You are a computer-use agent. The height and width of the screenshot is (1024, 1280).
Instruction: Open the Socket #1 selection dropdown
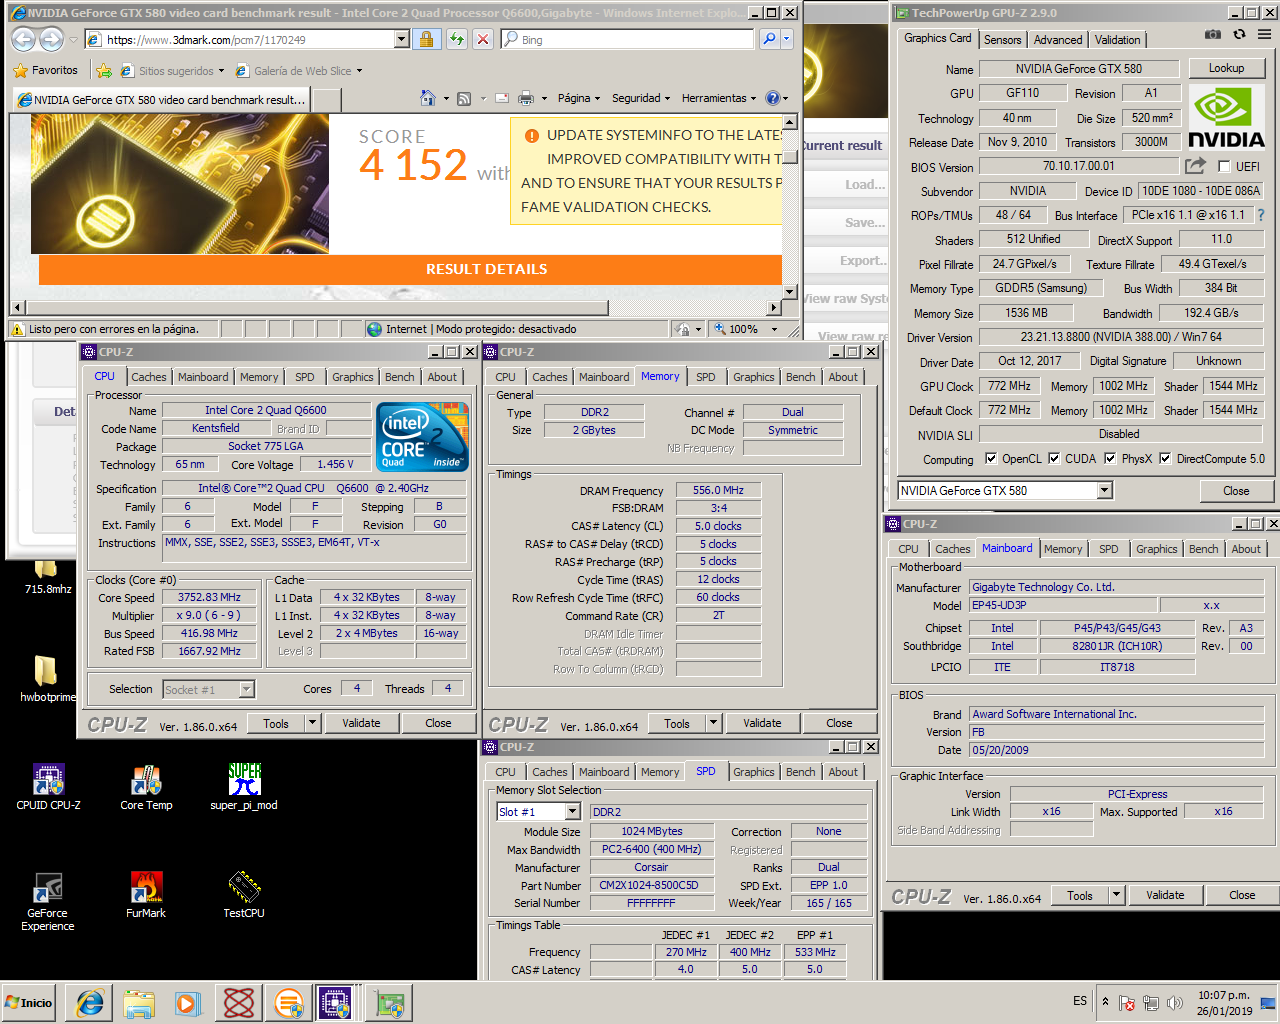tap(246, 689)
